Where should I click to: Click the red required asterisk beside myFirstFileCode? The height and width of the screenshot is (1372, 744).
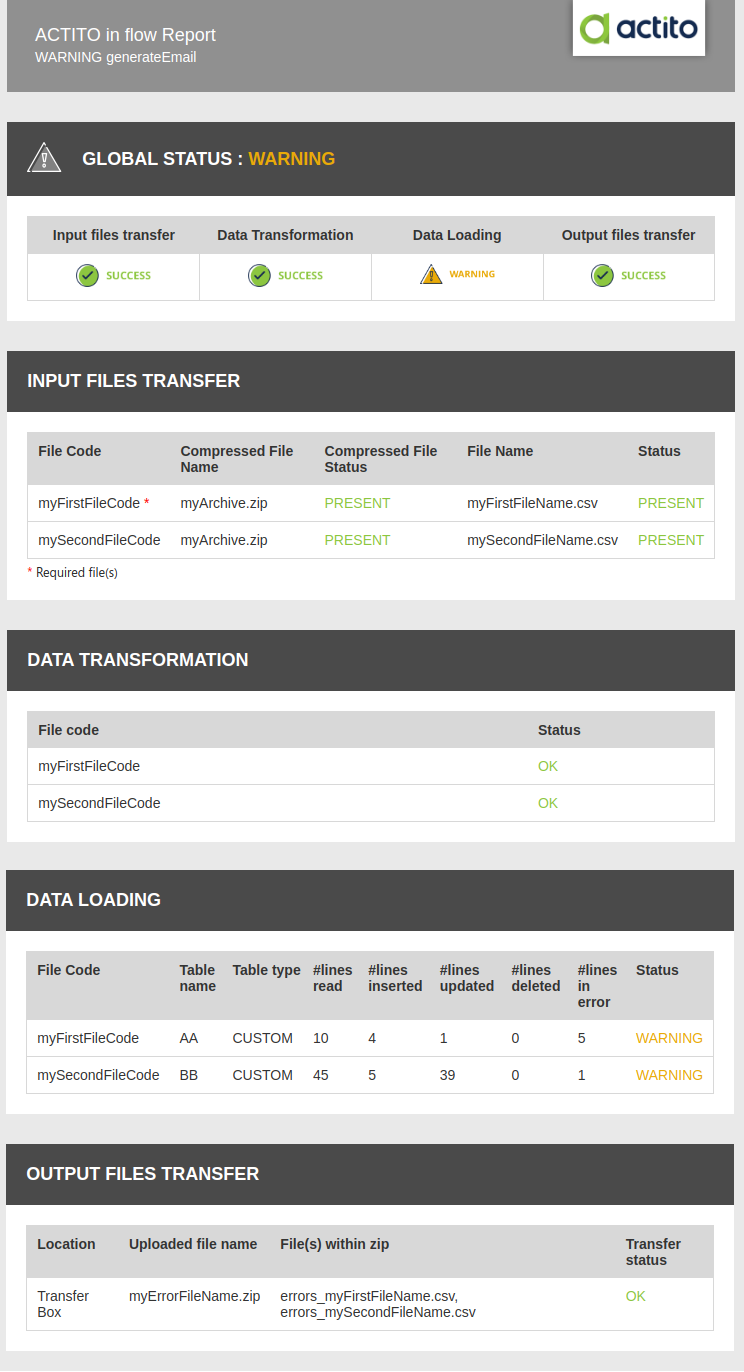[x=147, y=502]
